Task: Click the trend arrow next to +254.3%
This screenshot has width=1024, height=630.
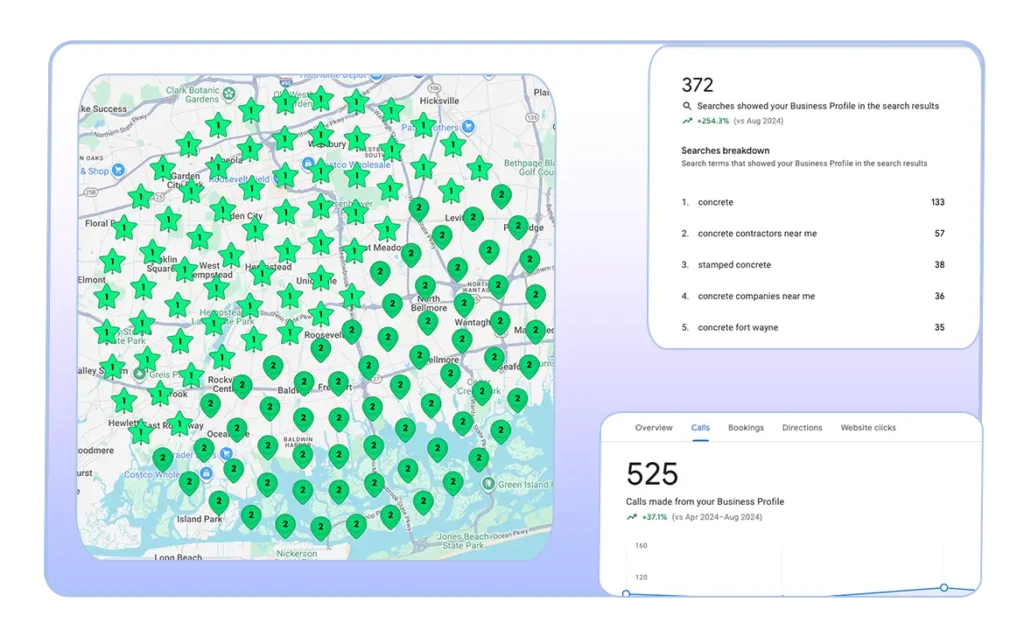Action: [687, 121]
